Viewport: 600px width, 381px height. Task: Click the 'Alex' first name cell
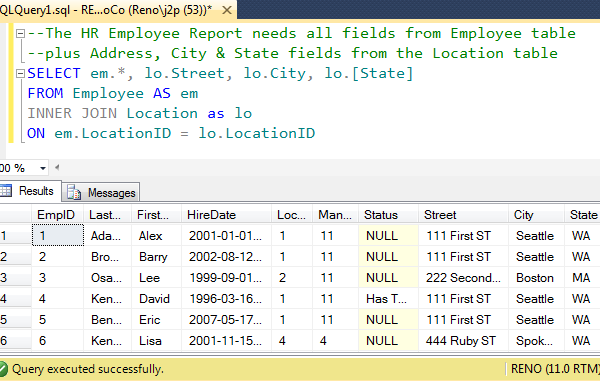[157, 236]
